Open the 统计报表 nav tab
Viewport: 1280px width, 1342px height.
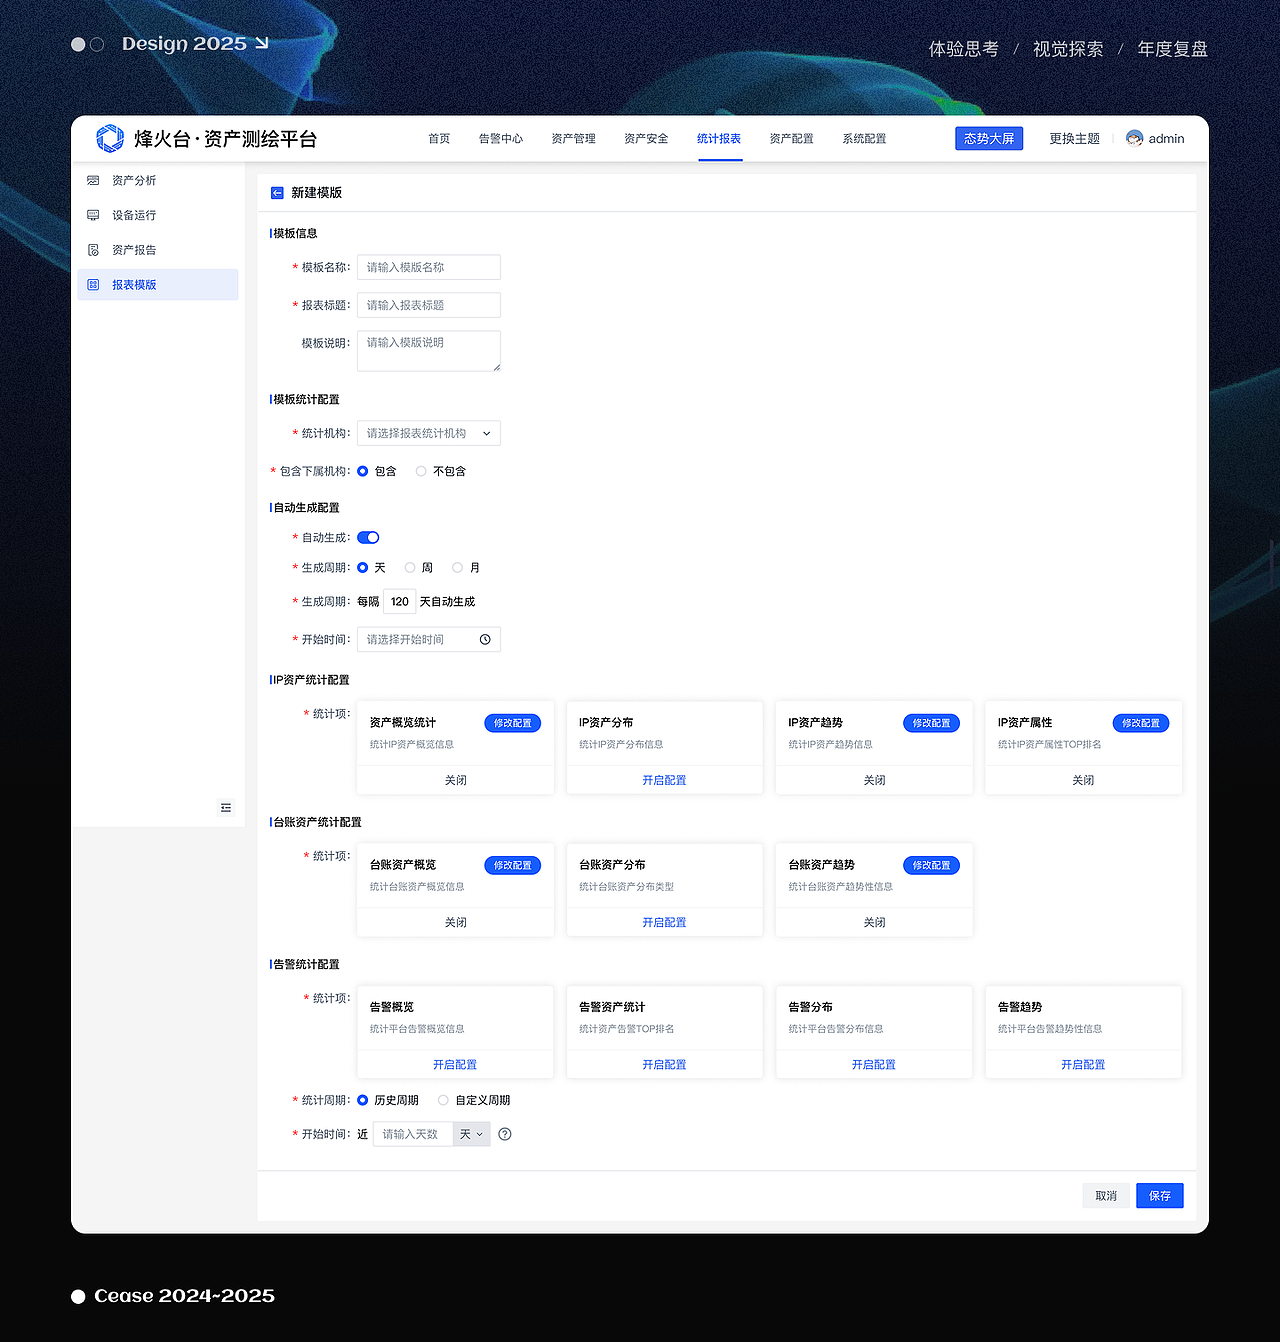(719, 139)
